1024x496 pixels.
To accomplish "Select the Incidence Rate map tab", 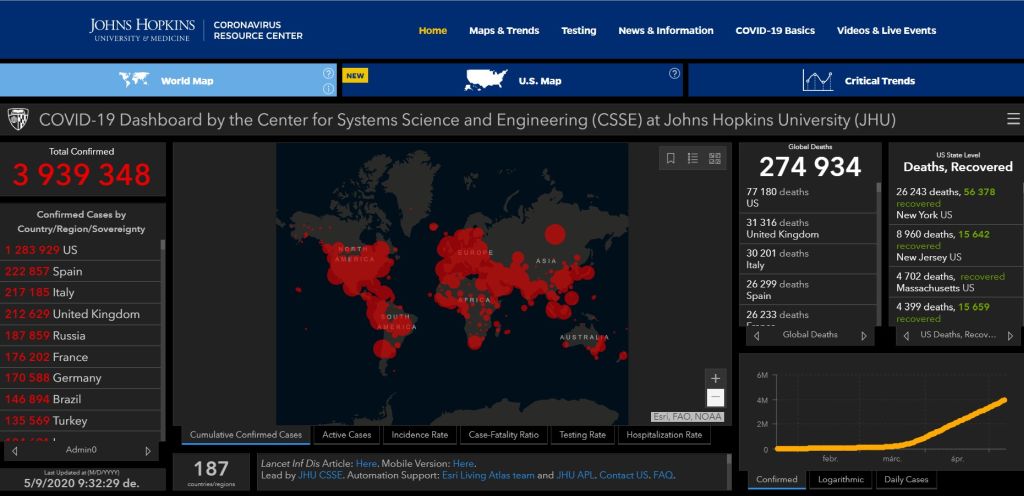I will (x=420, y=435).
